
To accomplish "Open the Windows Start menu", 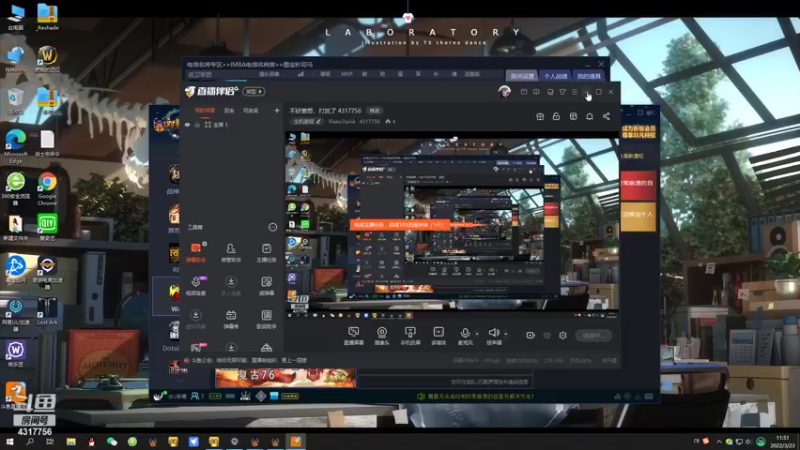I will point(9,441).
